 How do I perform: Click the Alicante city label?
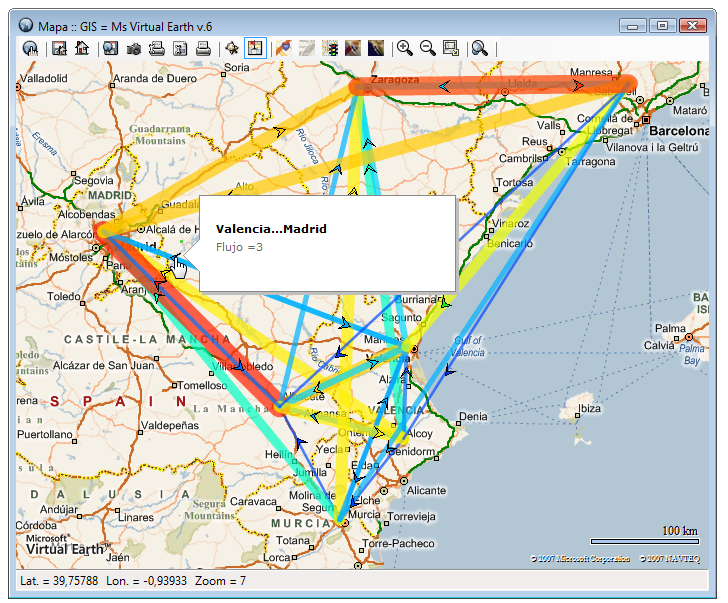pos(426,490)
